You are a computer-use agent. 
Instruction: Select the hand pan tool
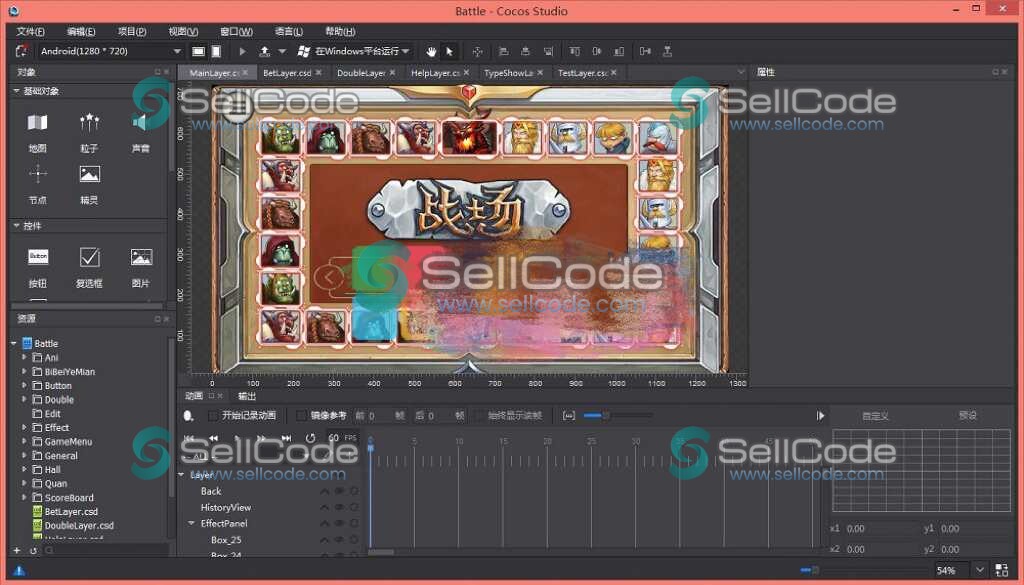point(432,51)
